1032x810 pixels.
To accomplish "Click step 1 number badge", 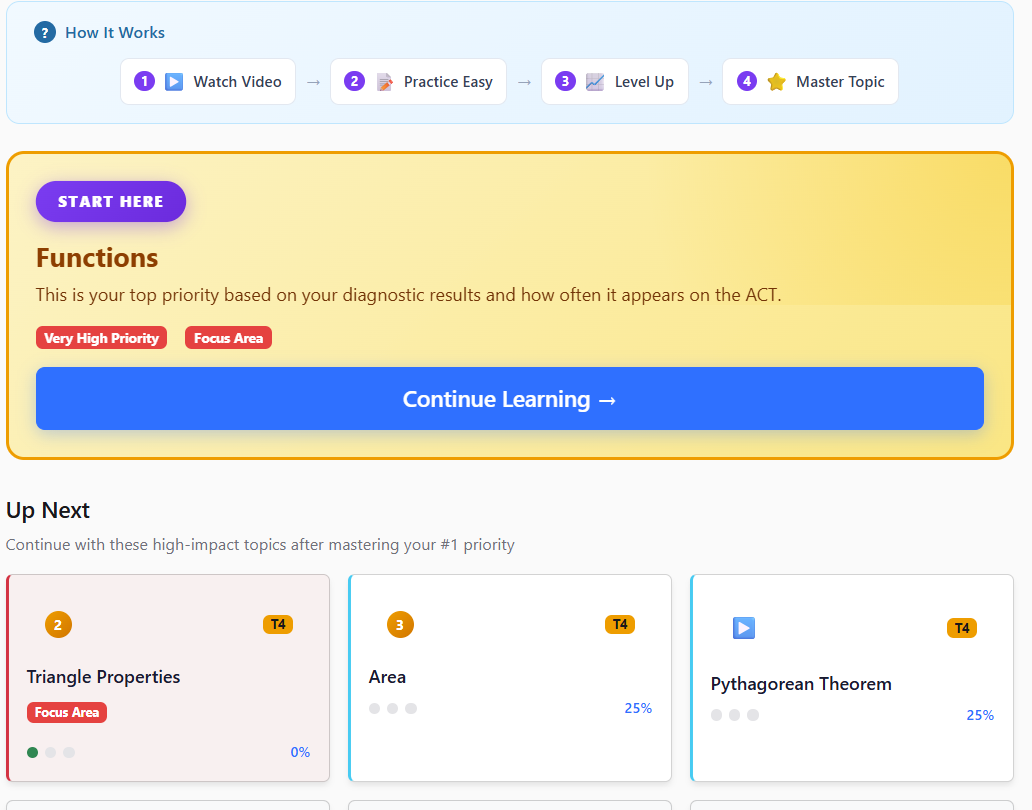I will click(x=144, y=81).
